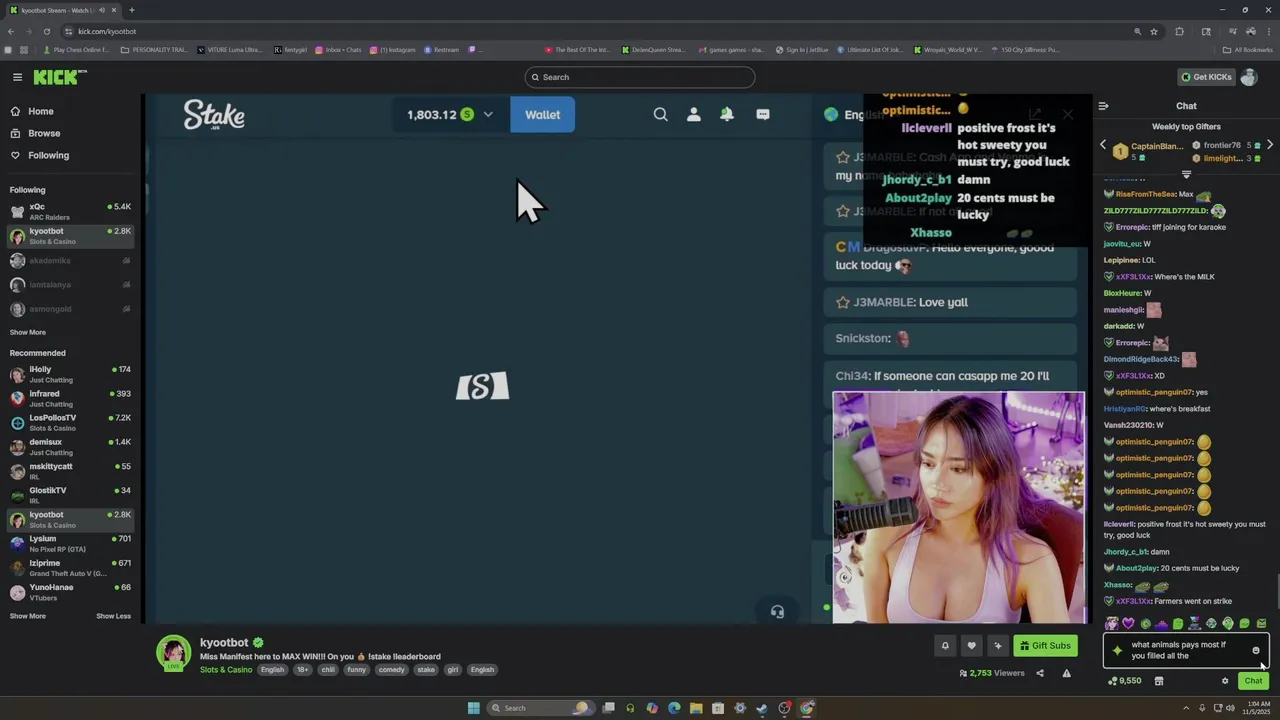Reload the page in the browser
1280x720 pixels.
pyautogui.click(x=46, y=31)
